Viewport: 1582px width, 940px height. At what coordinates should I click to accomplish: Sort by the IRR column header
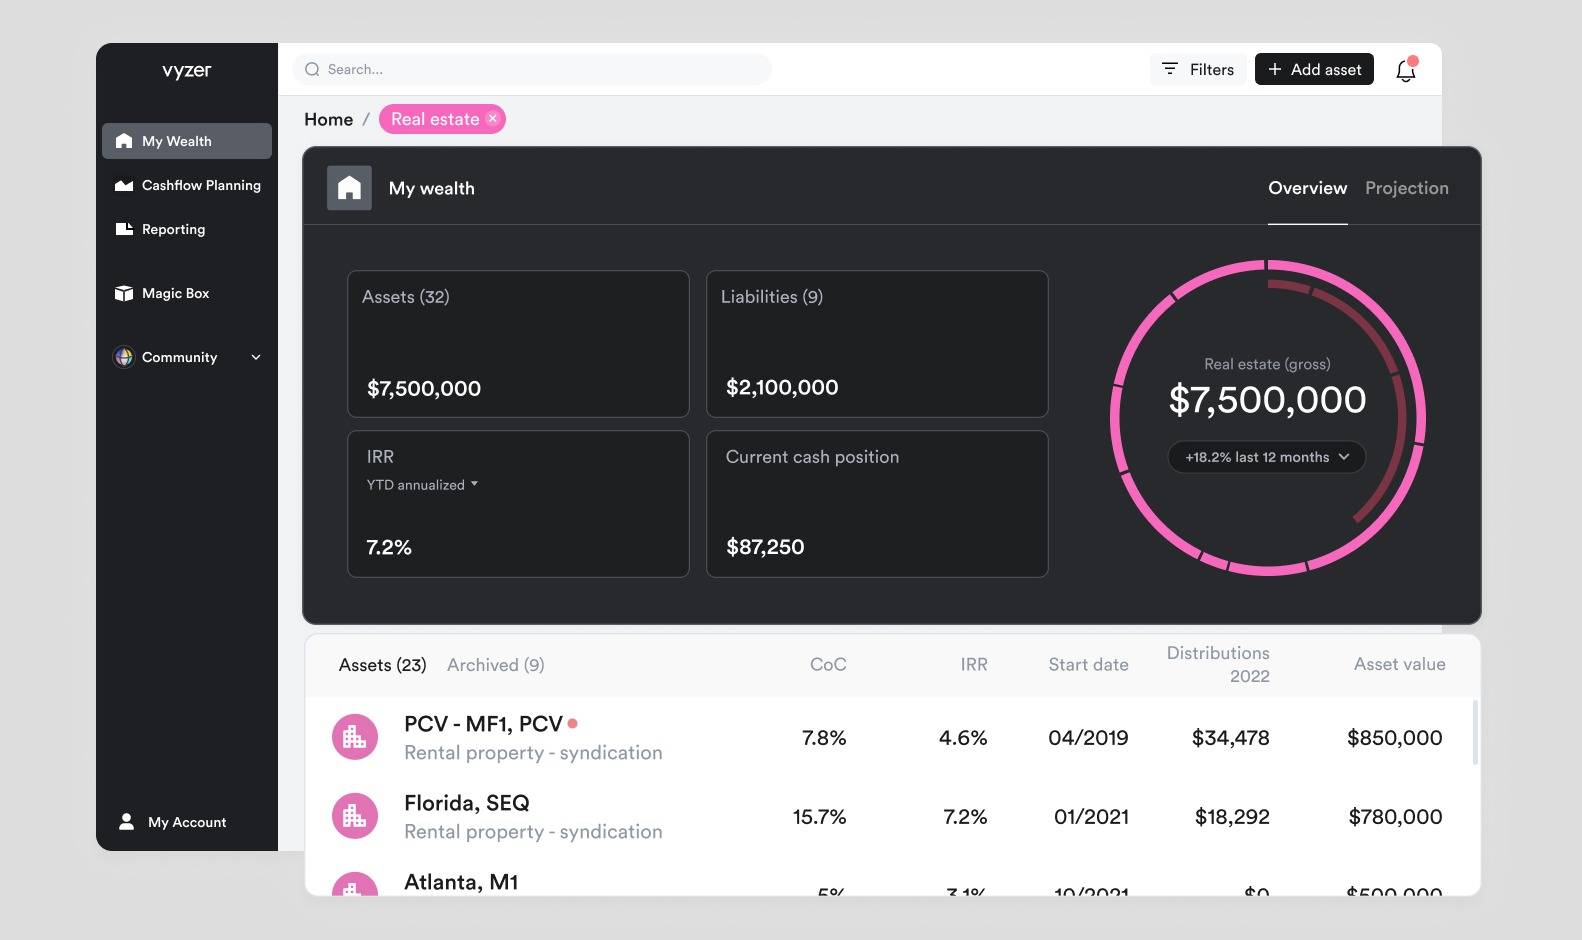pos(974,665)
